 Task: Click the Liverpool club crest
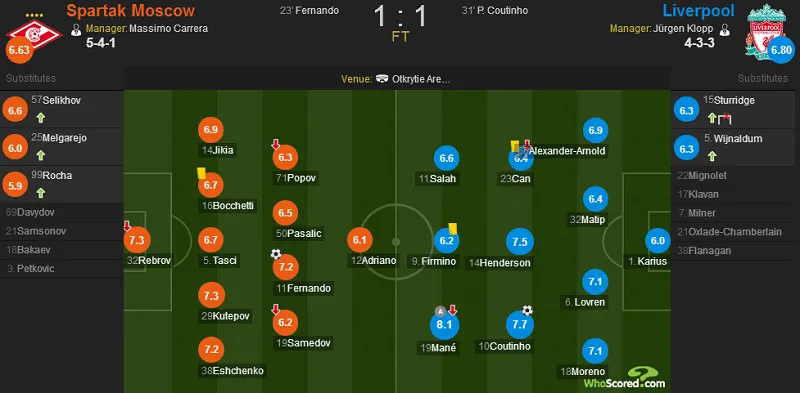point(765,32)
